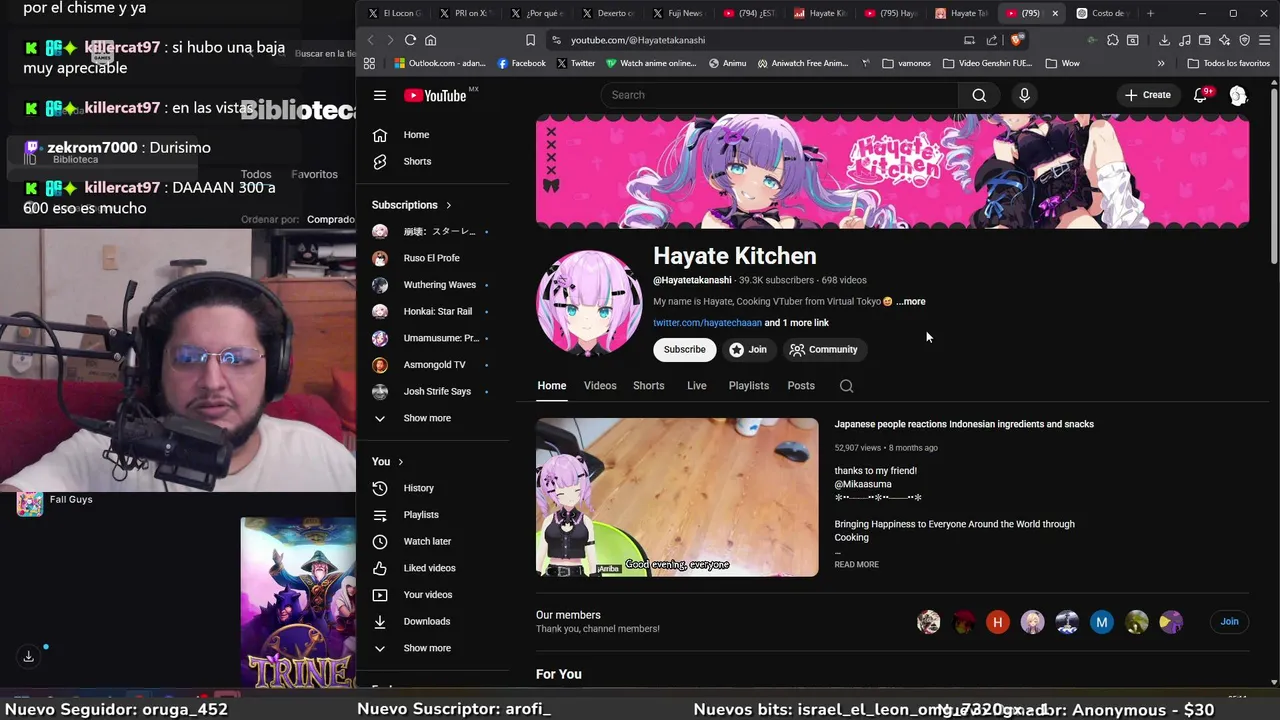
Task: Click the browser address bar URL
Action: click(x=638, y=40)
